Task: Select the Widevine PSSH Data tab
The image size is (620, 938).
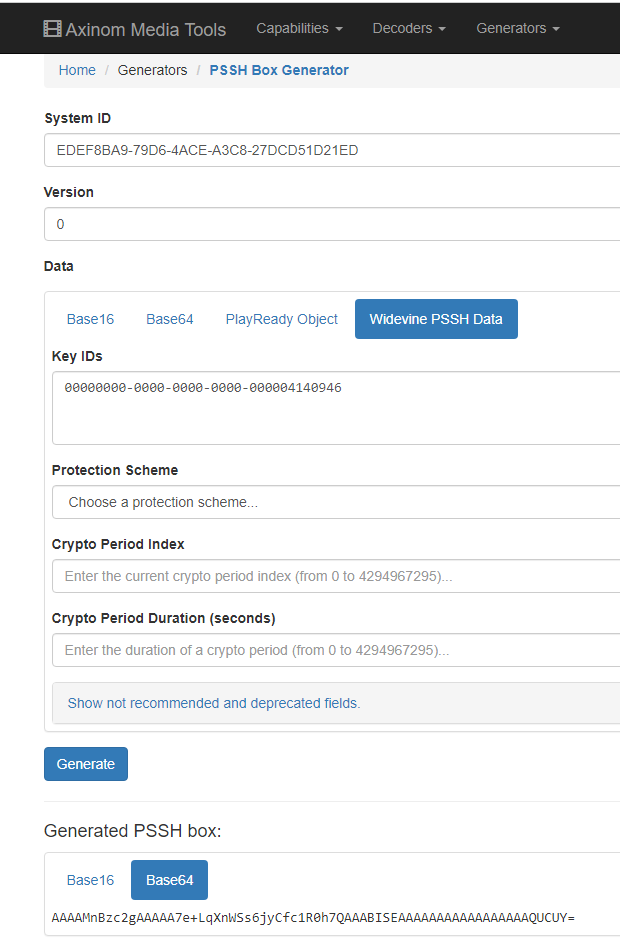Action: pyautogui.click(x=436, y=319)
